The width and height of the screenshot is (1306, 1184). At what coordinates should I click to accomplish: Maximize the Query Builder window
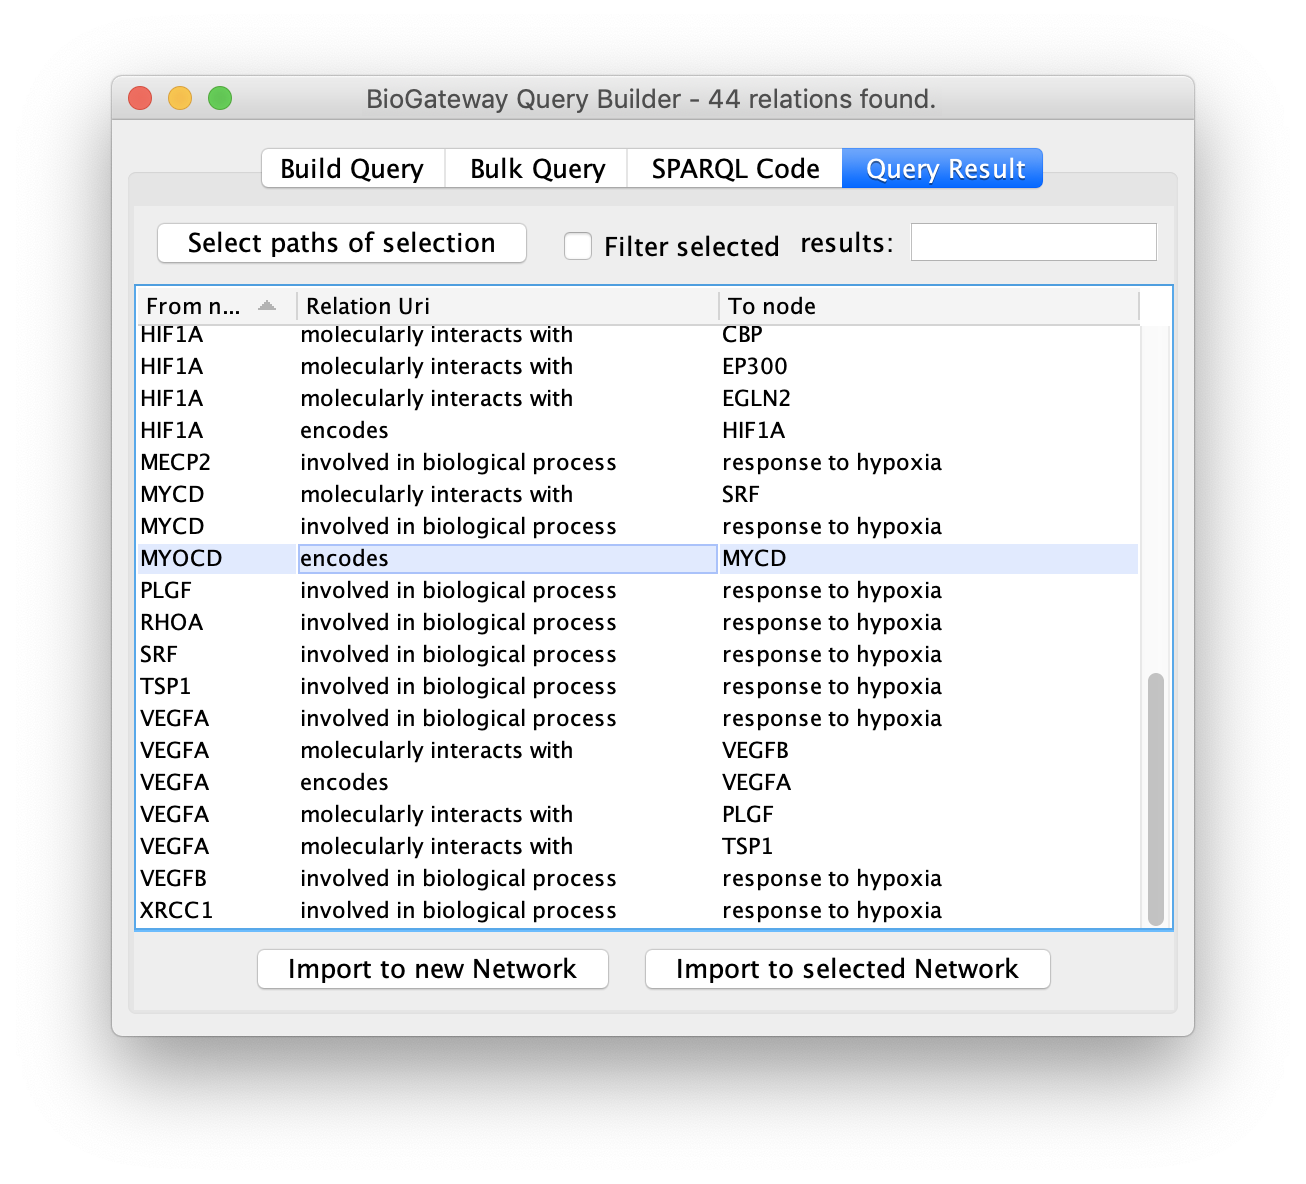click(220, 98)
